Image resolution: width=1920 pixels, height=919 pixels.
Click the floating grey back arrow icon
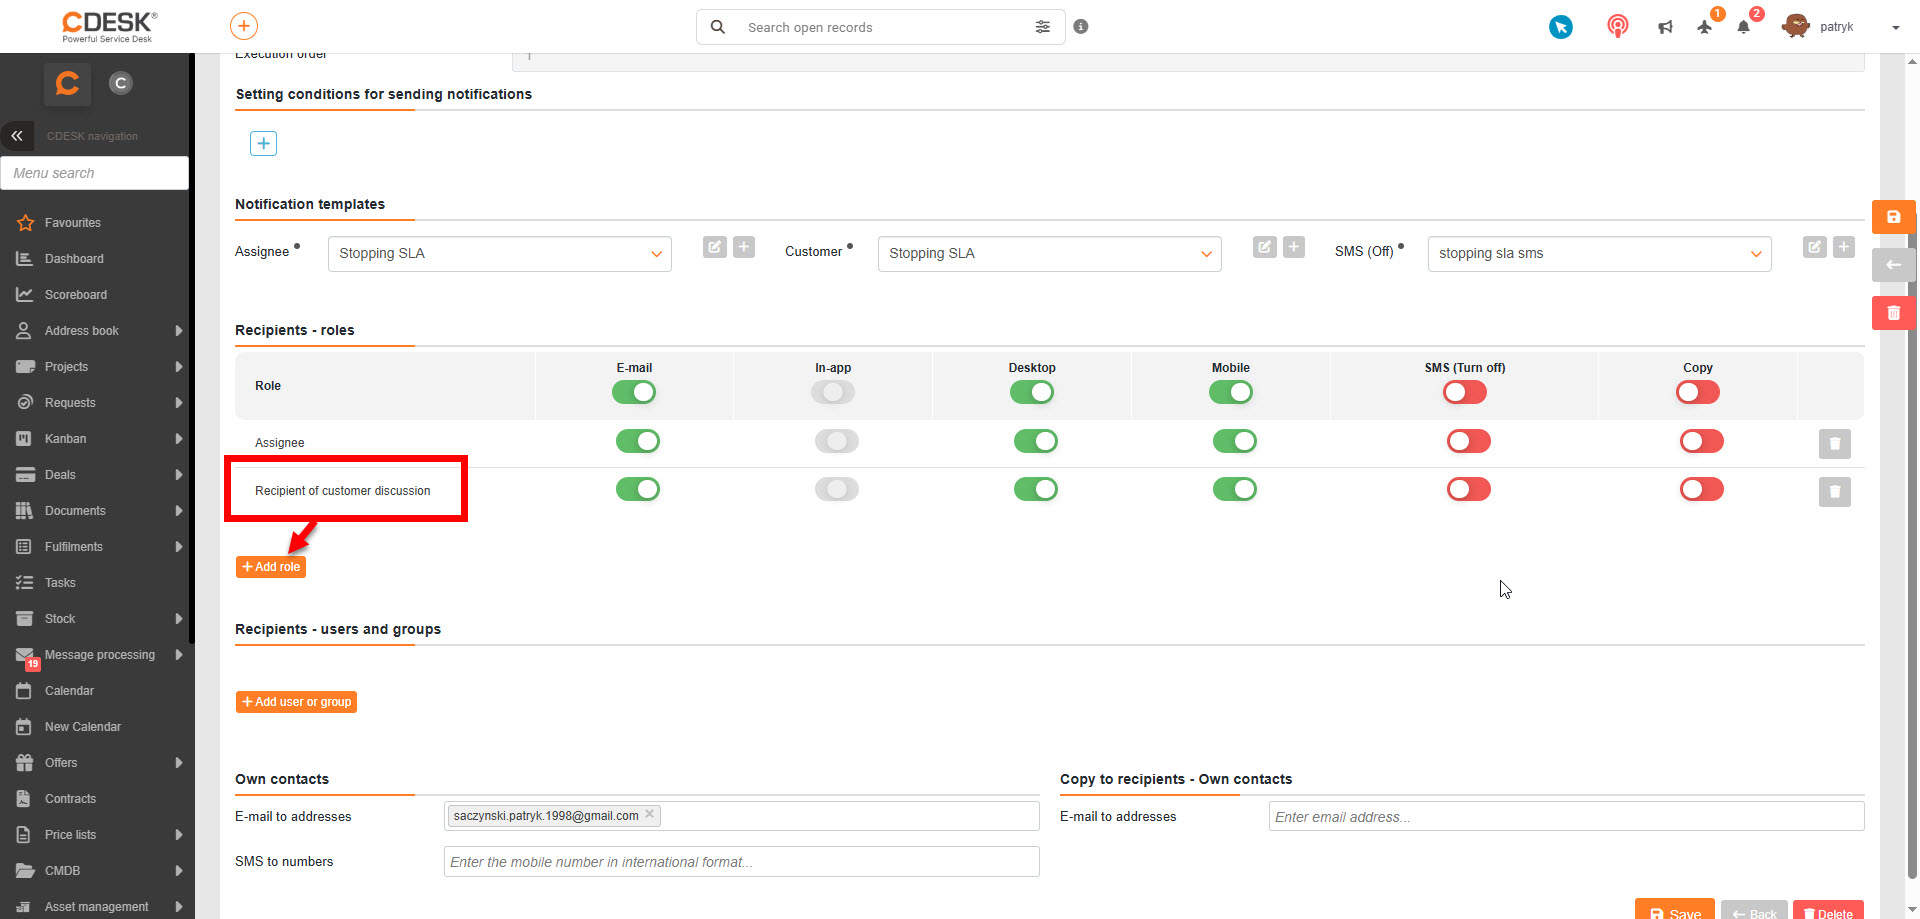point(1893,265)
